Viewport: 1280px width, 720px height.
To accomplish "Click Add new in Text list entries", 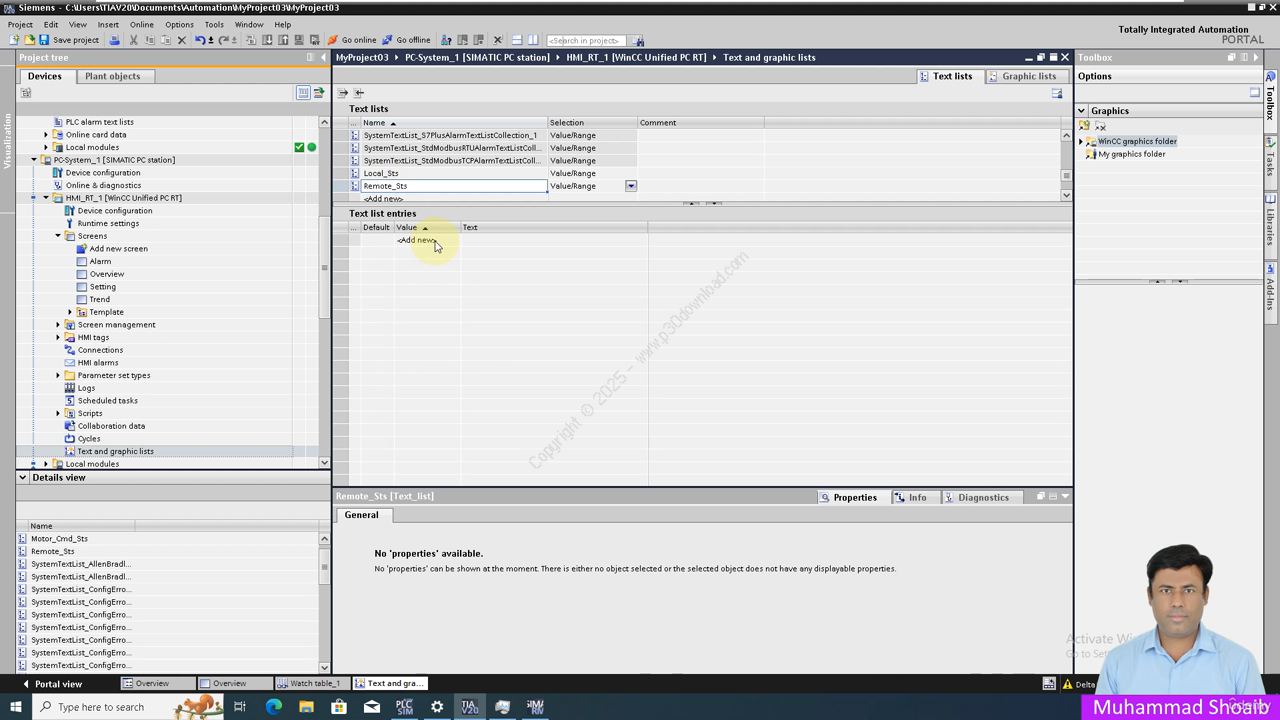I will [416, 240].
